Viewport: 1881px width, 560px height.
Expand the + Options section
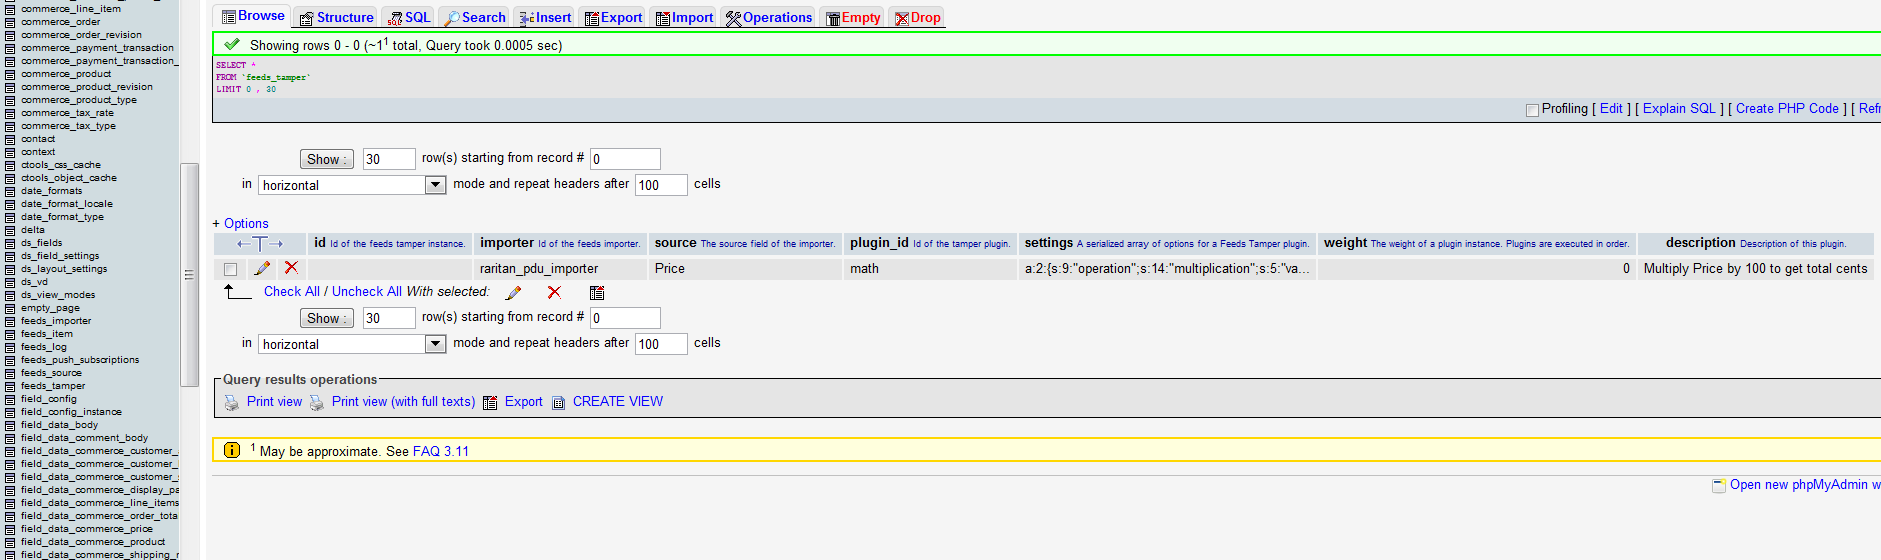[240, 223]
